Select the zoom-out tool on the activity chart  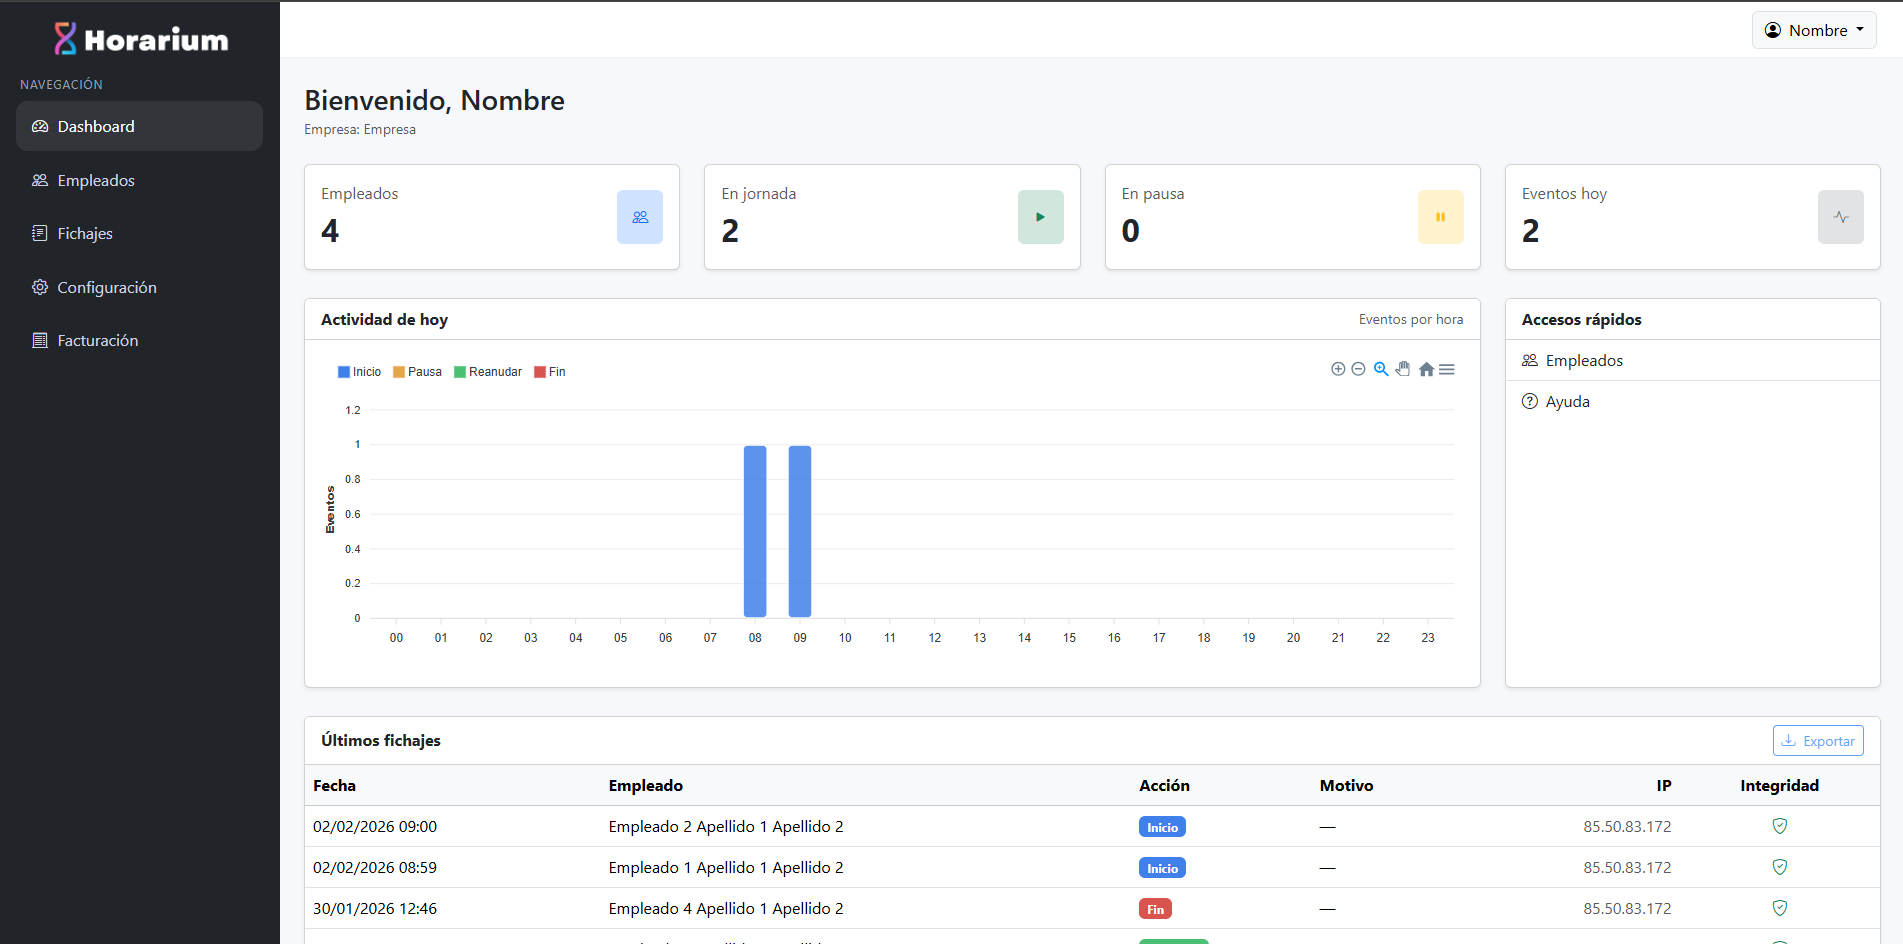(x=1358, y=369)
